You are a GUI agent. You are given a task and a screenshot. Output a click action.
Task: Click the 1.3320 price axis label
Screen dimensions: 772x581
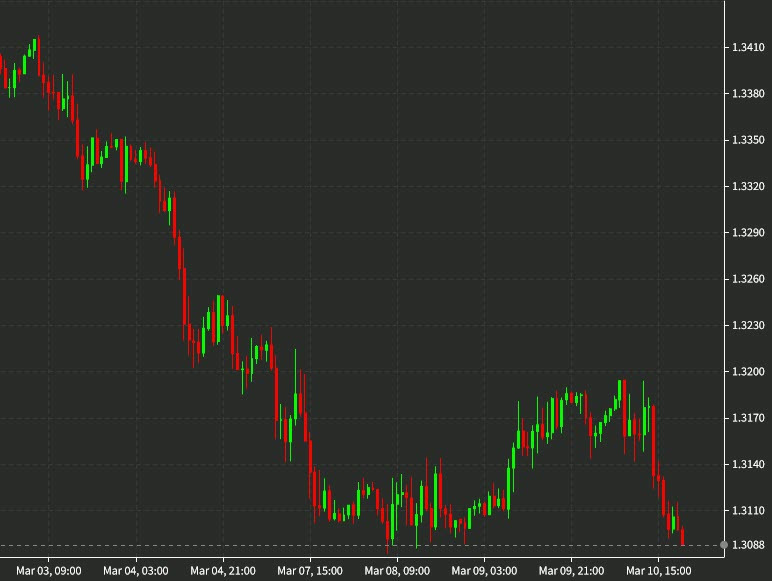pyautogui.click(x=748, y=186)
